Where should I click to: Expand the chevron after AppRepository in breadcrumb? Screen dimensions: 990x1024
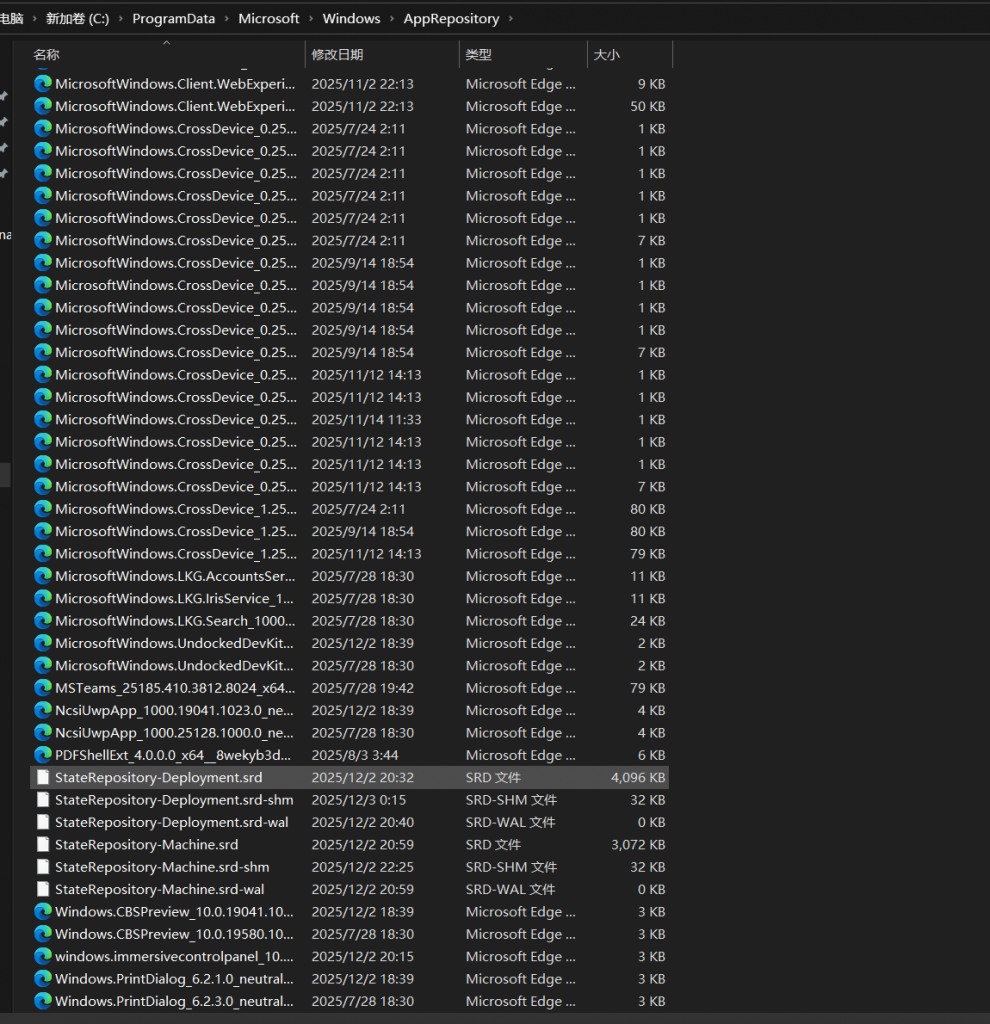(x=511, y=19)
